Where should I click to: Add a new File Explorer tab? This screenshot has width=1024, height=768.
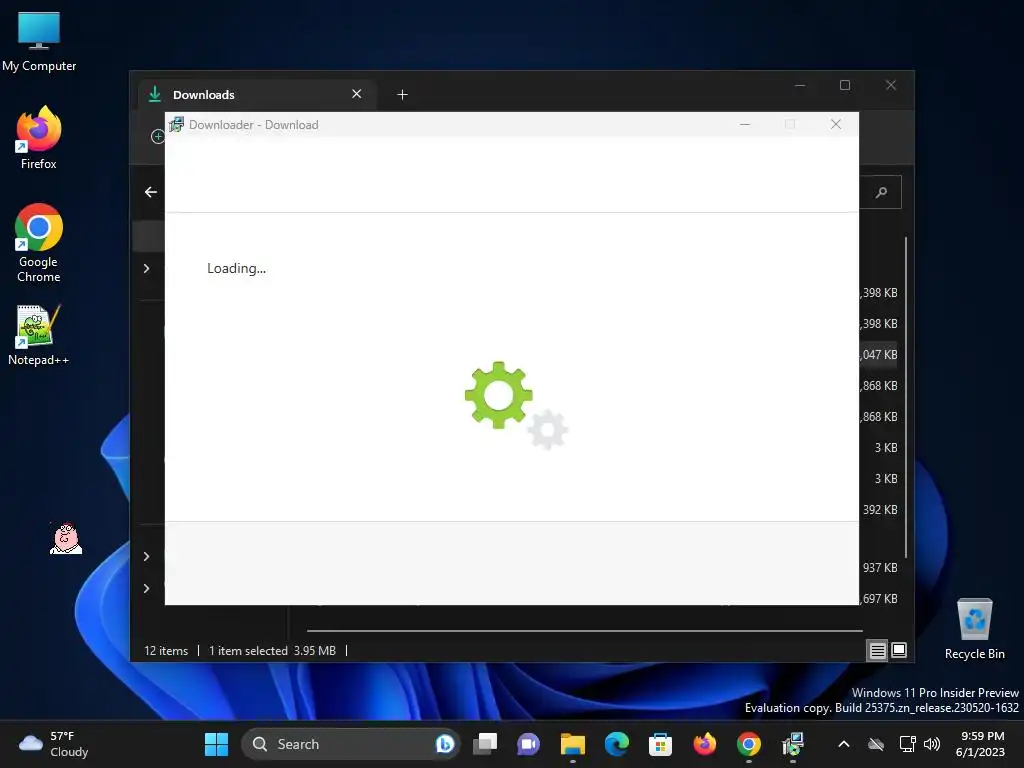(402, 95)
